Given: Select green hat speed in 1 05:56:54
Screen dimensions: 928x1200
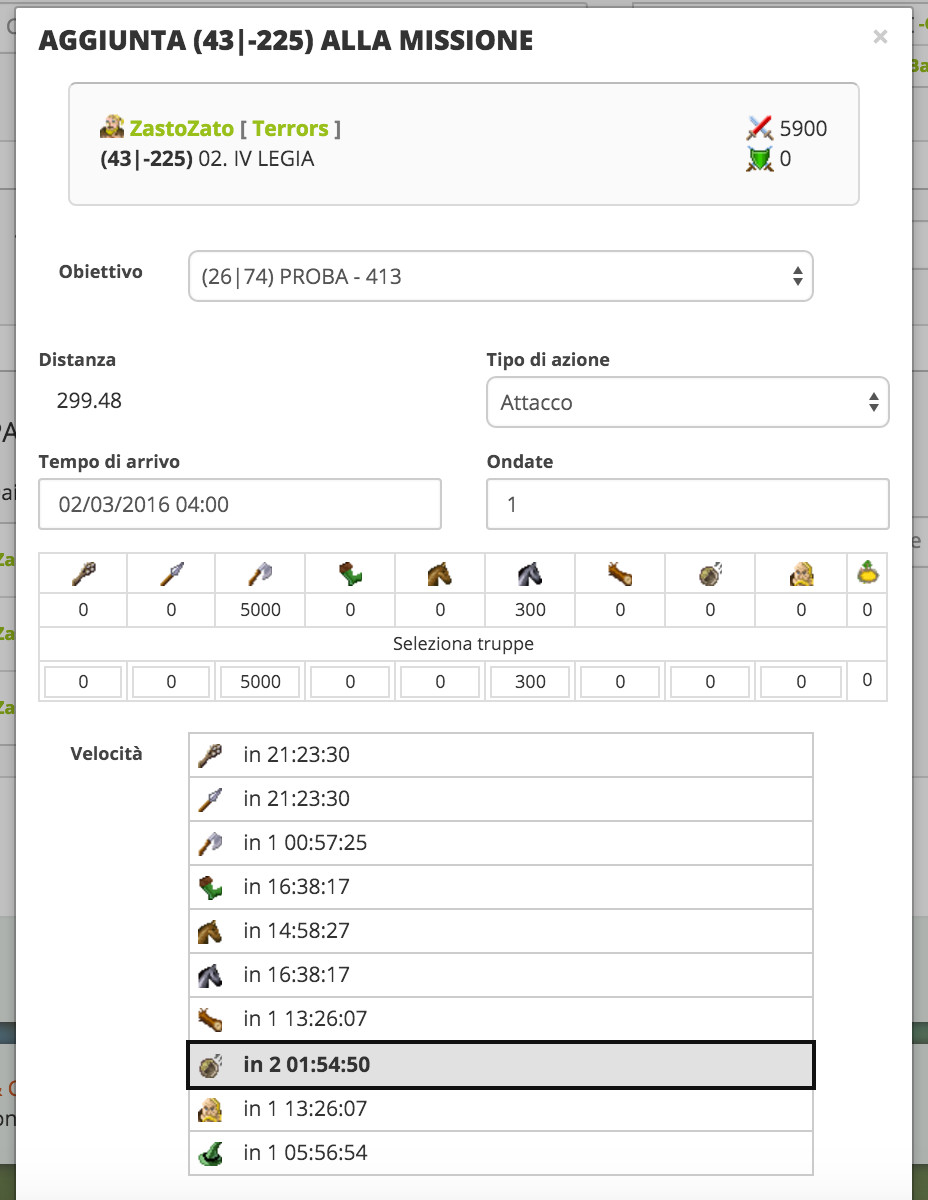Looking at the screenshot, I should (500, 1153).
